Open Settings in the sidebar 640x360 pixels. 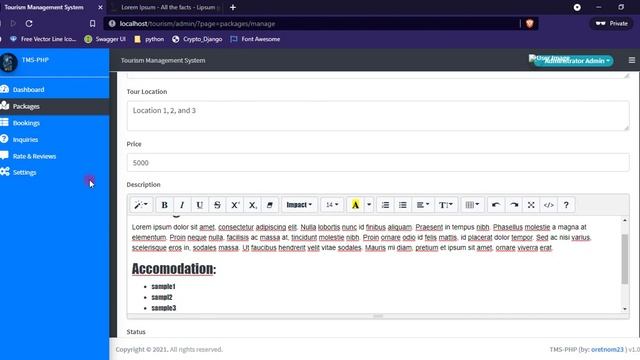point(55,172)
